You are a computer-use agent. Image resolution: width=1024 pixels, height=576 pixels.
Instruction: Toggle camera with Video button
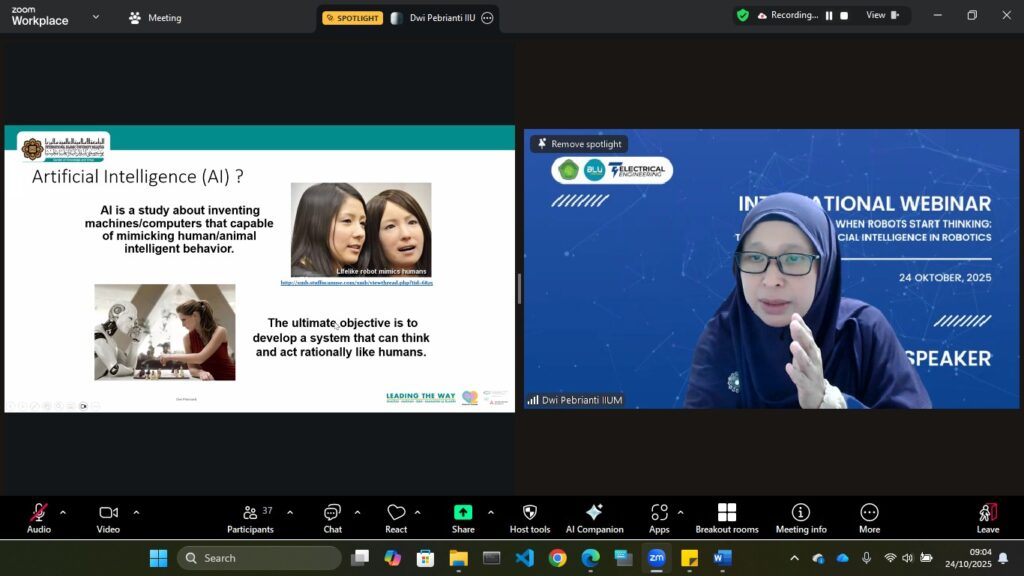click(108, 517)
